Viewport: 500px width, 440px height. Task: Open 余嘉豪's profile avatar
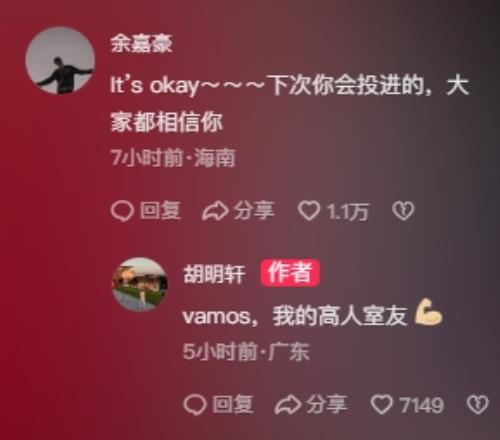[x=60, y=61]
